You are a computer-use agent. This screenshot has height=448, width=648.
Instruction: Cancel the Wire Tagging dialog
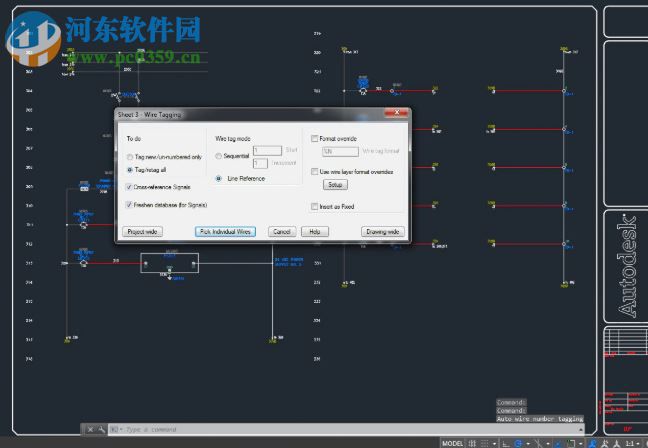click(x=282, y=232)
